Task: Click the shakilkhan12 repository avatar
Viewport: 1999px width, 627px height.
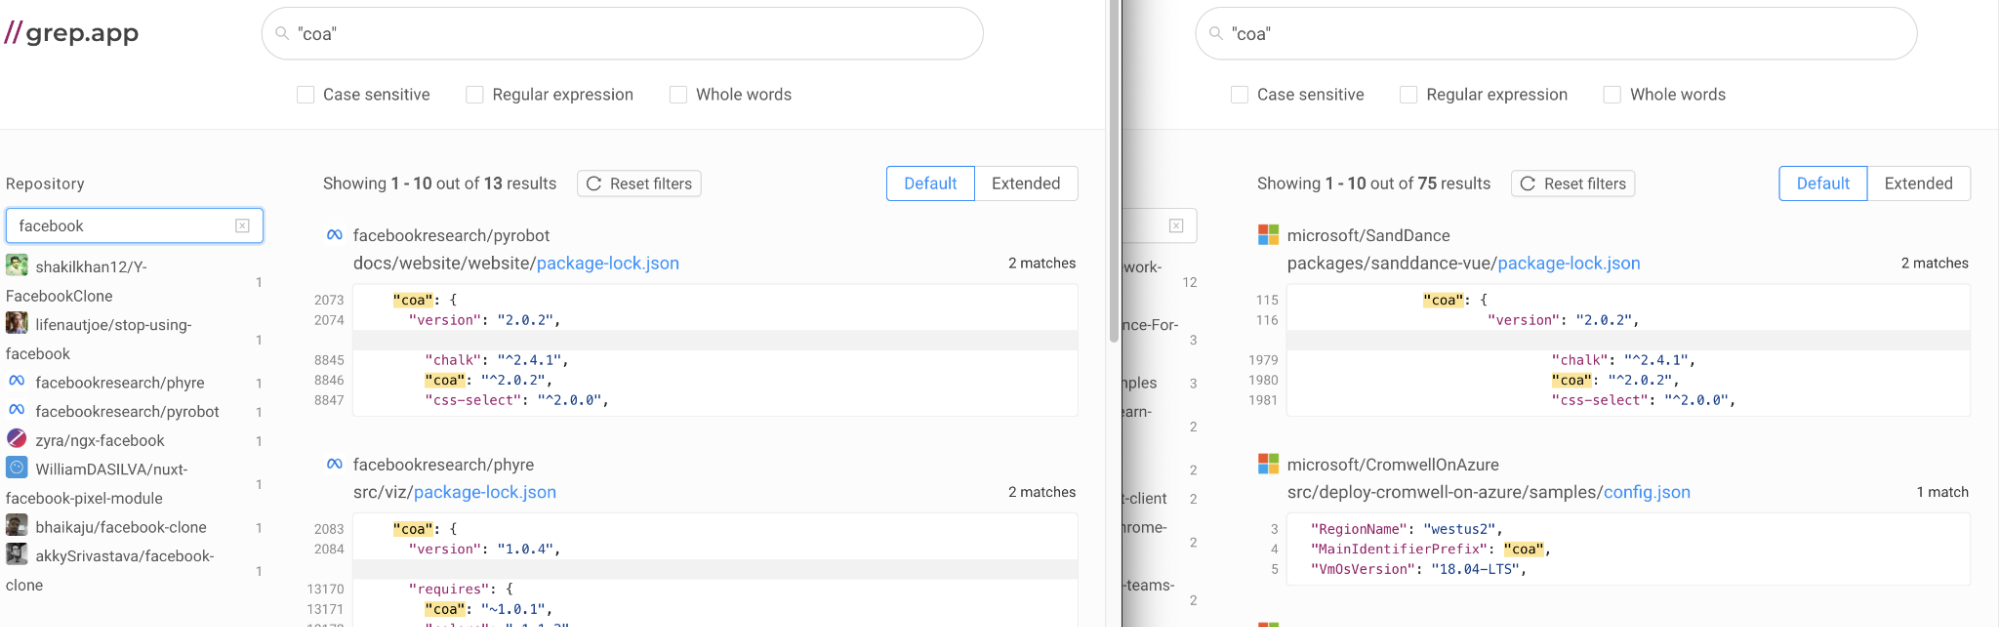Action: click(x=17, y=266)
